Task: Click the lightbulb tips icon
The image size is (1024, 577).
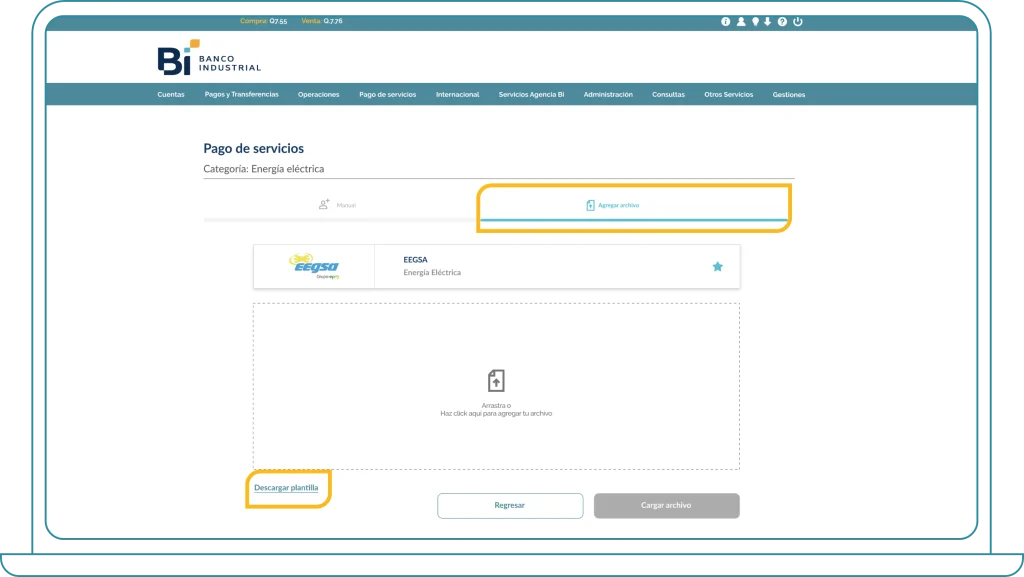Action: (755, 21)
